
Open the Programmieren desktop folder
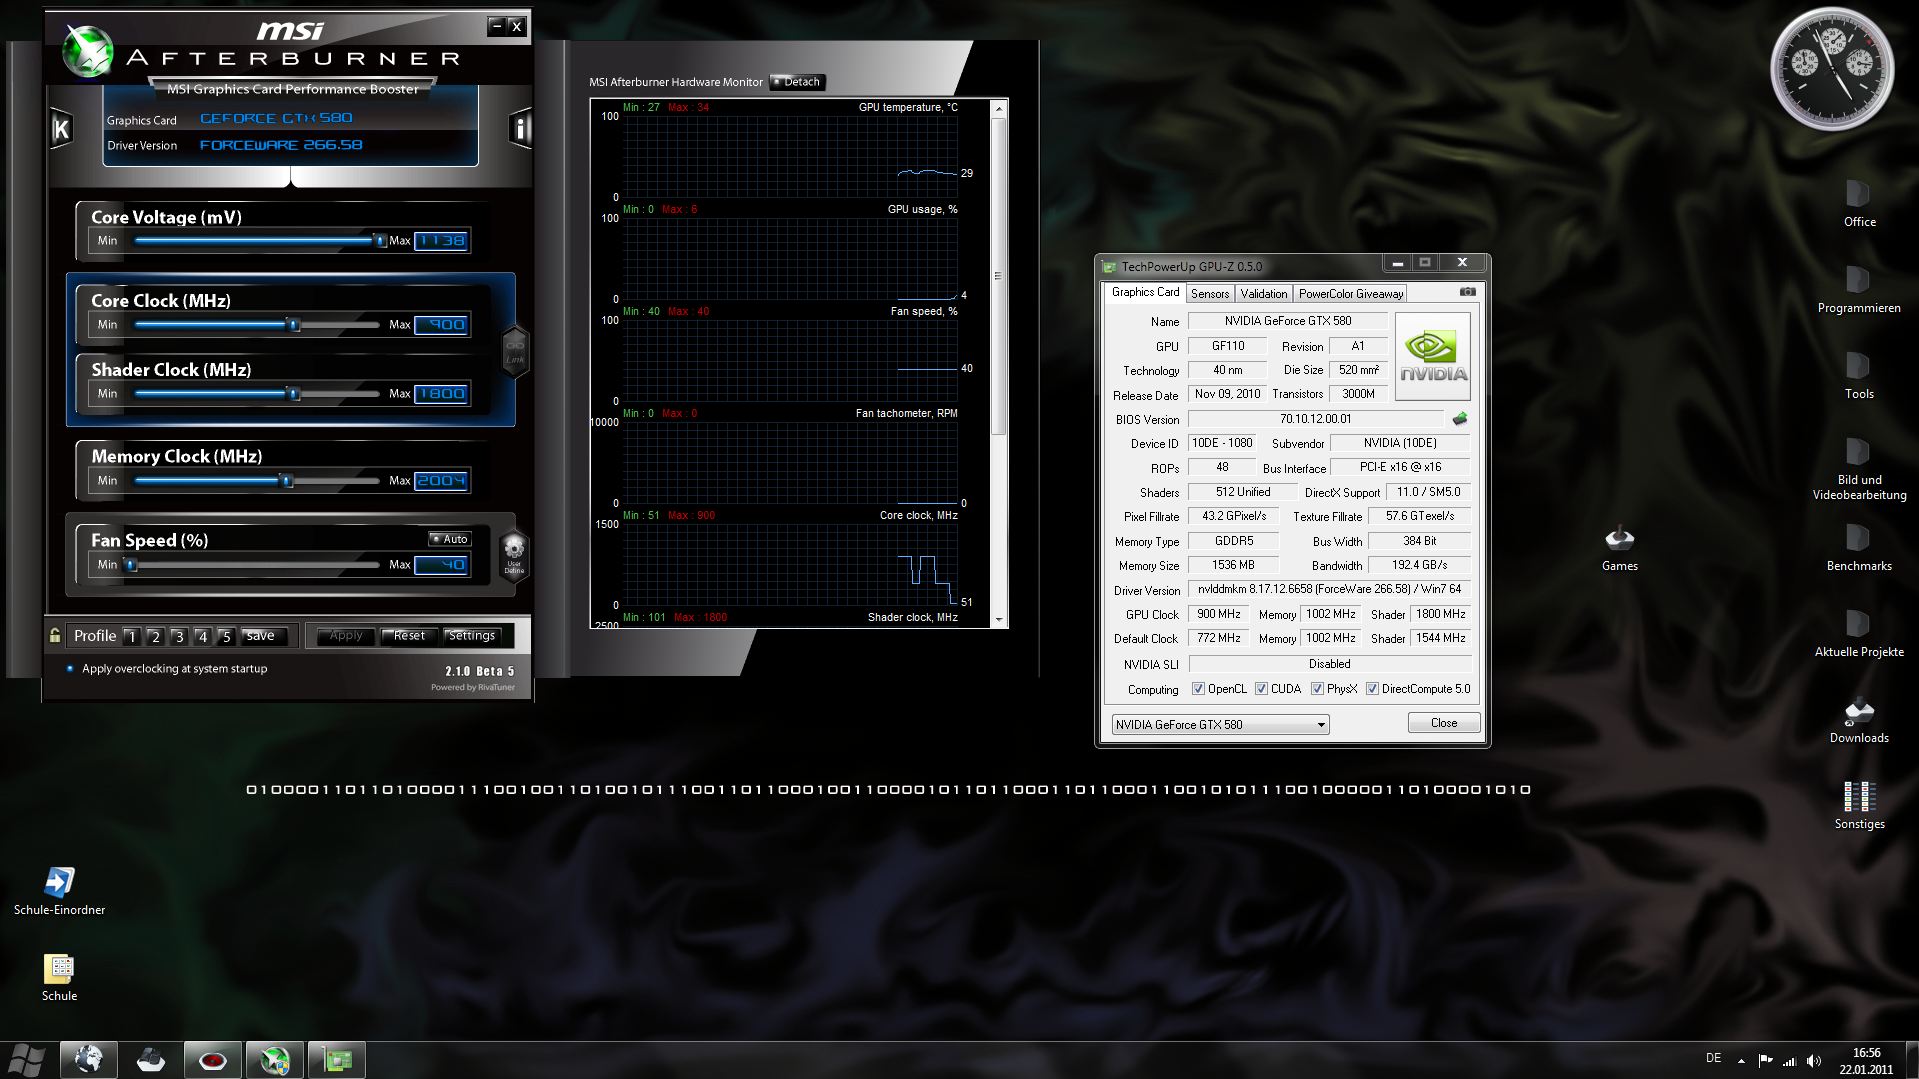(1859, 290)
